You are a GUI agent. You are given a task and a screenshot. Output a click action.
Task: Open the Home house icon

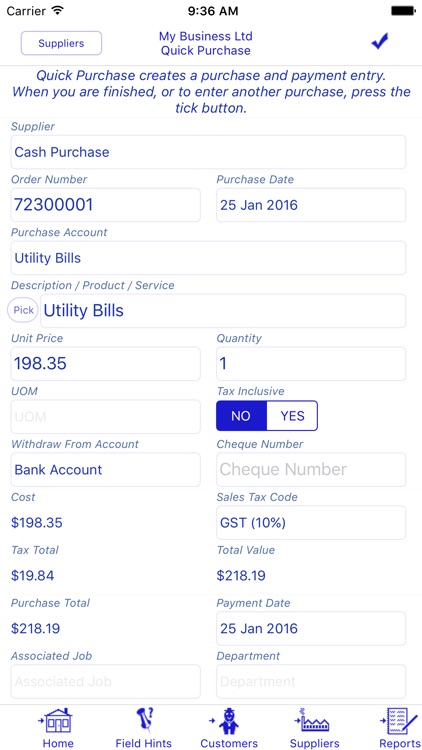point(58,721)
